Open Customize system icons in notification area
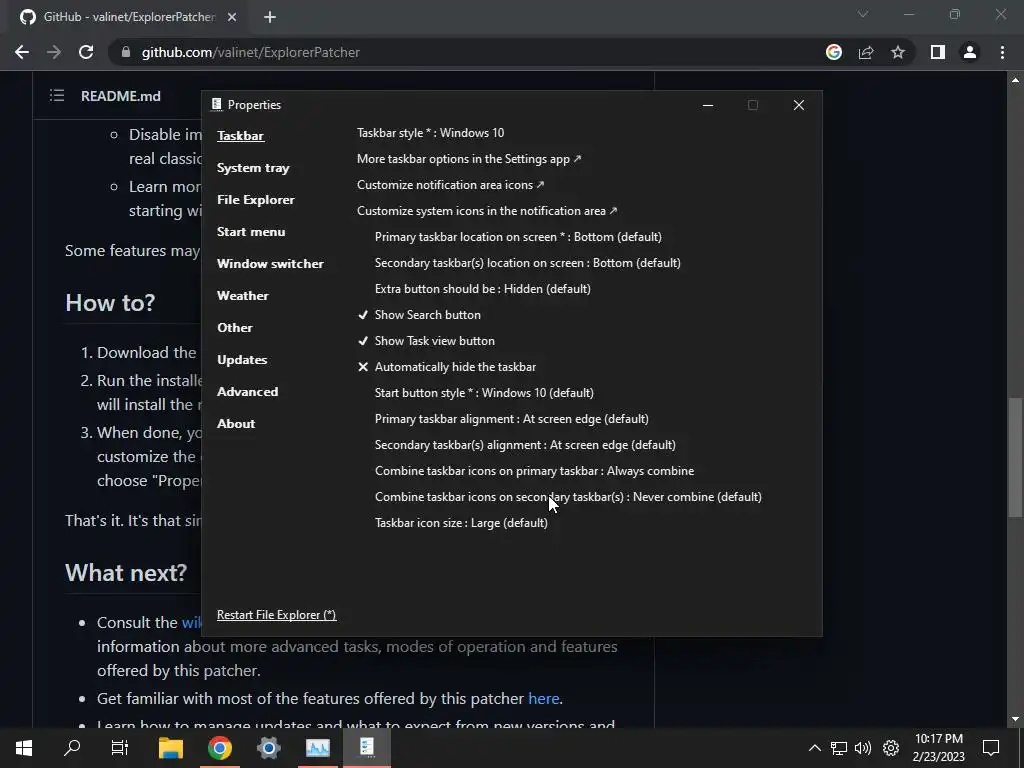Viewport: 1024px width, 768px height. tap(487, 211)
